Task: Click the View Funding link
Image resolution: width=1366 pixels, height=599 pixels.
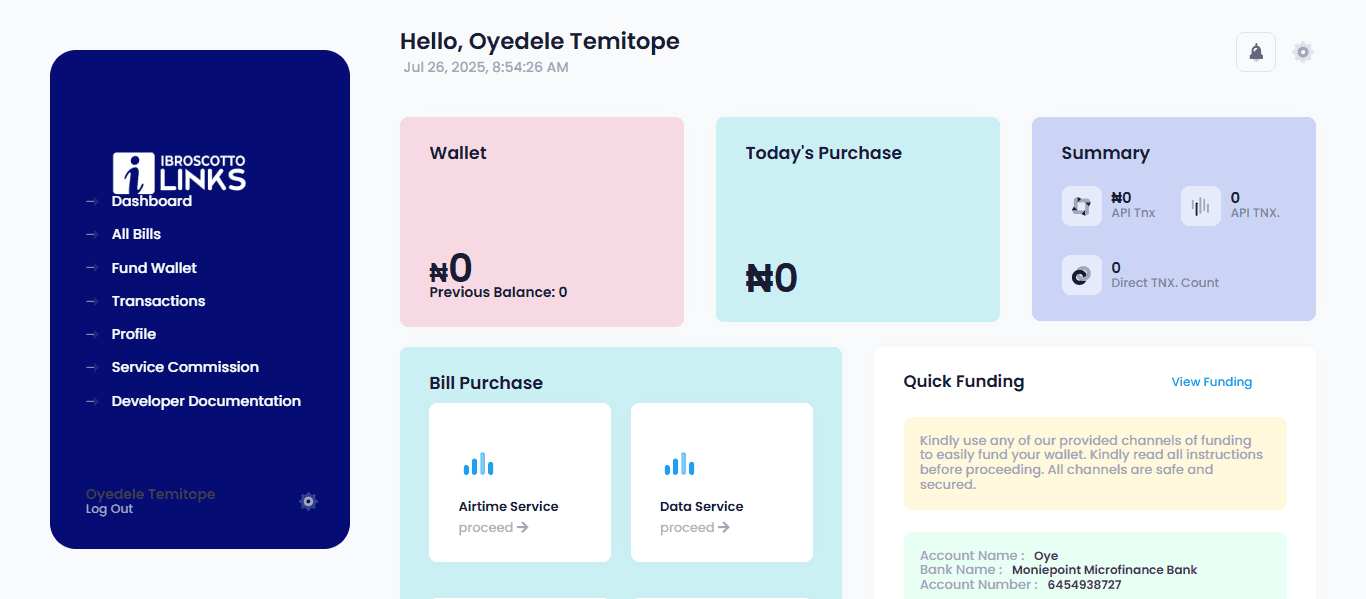Action: click(1211, 382)
